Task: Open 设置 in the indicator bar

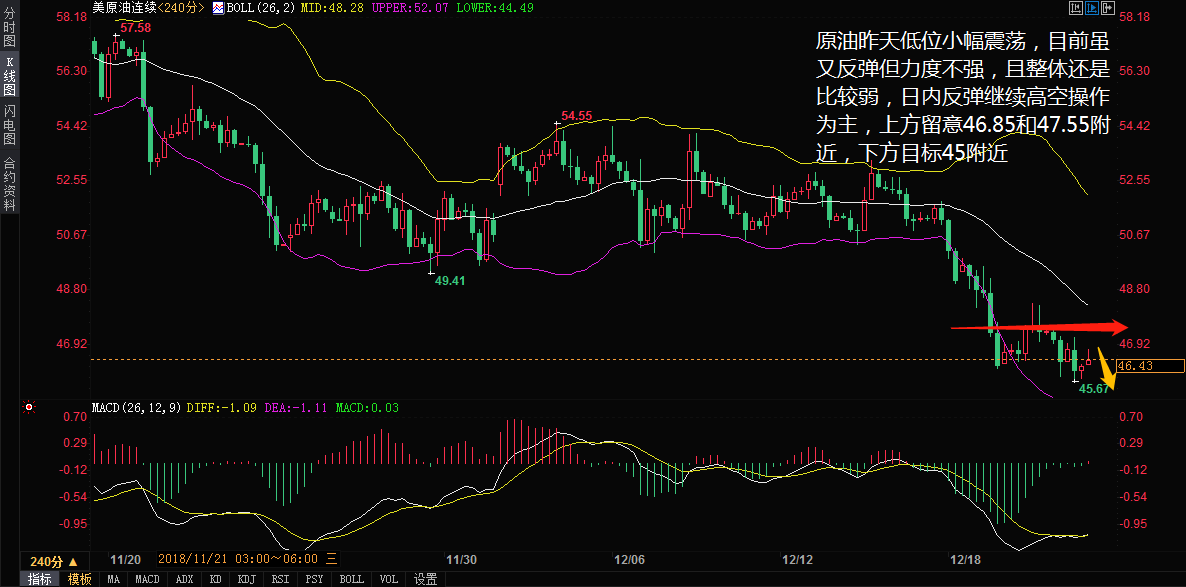Action: pos(426,579)
